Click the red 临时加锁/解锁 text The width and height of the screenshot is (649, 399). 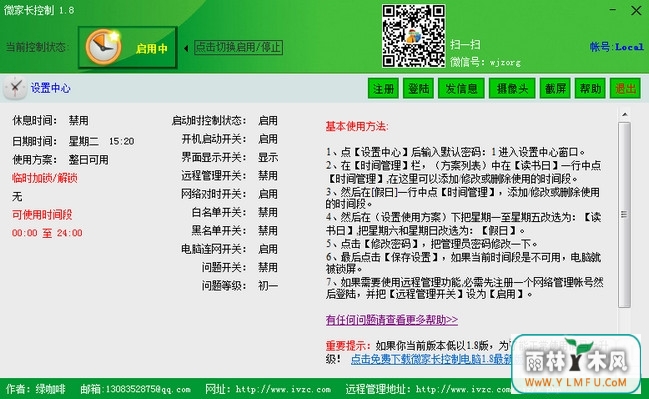tap(45, 178)
